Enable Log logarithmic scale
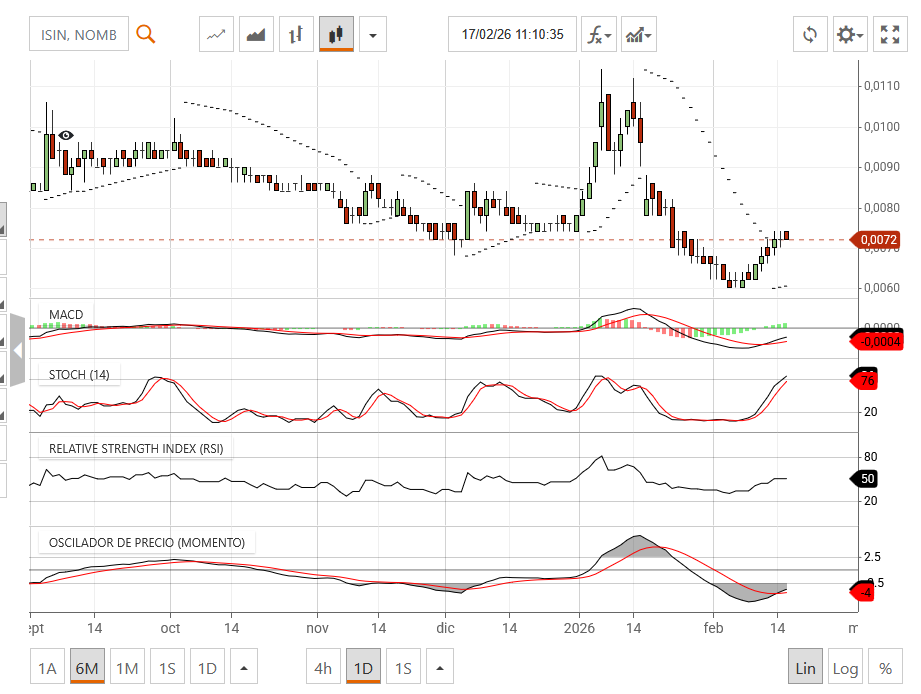Image resolution: width=921 pixels, height=694 pixels. 845,668
